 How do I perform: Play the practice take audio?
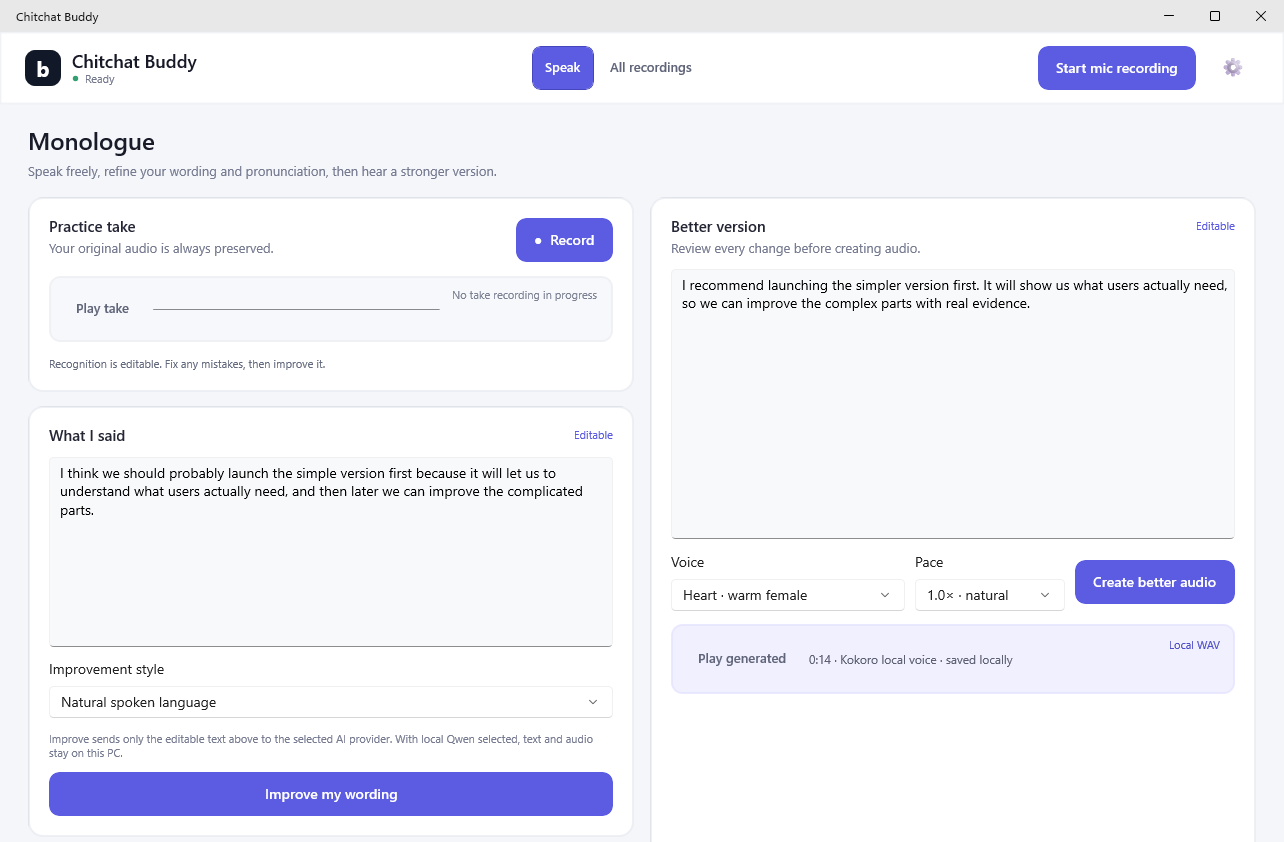point(102,309)
